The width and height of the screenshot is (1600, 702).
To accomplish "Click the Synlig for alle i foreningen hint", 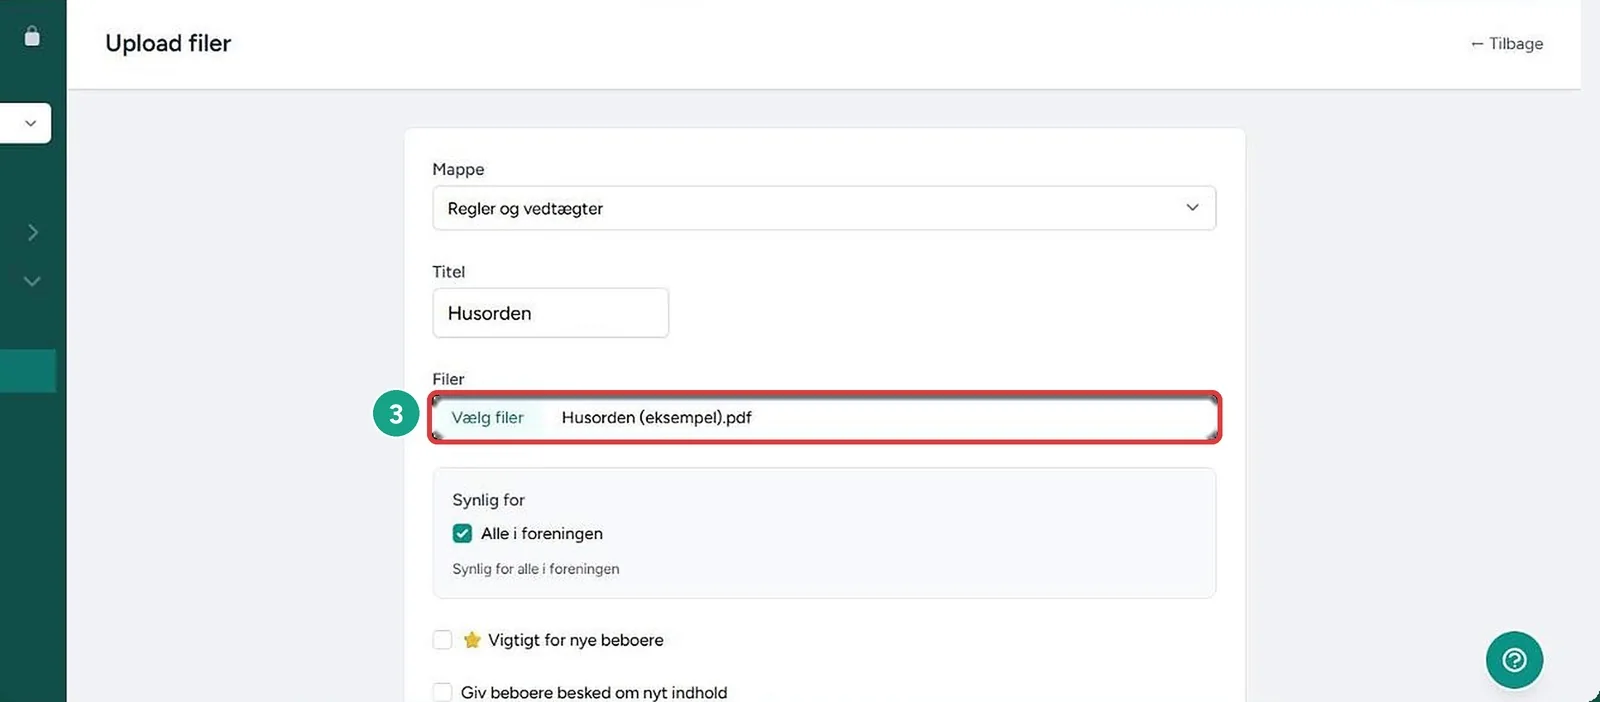I will [x=535, y=569].
